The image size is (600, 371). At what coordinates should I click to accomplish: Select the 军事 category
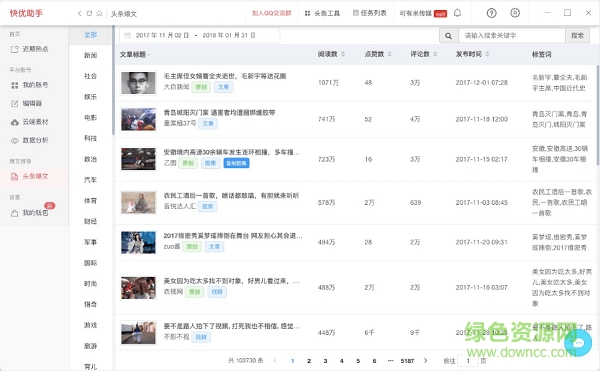point(91,242)
